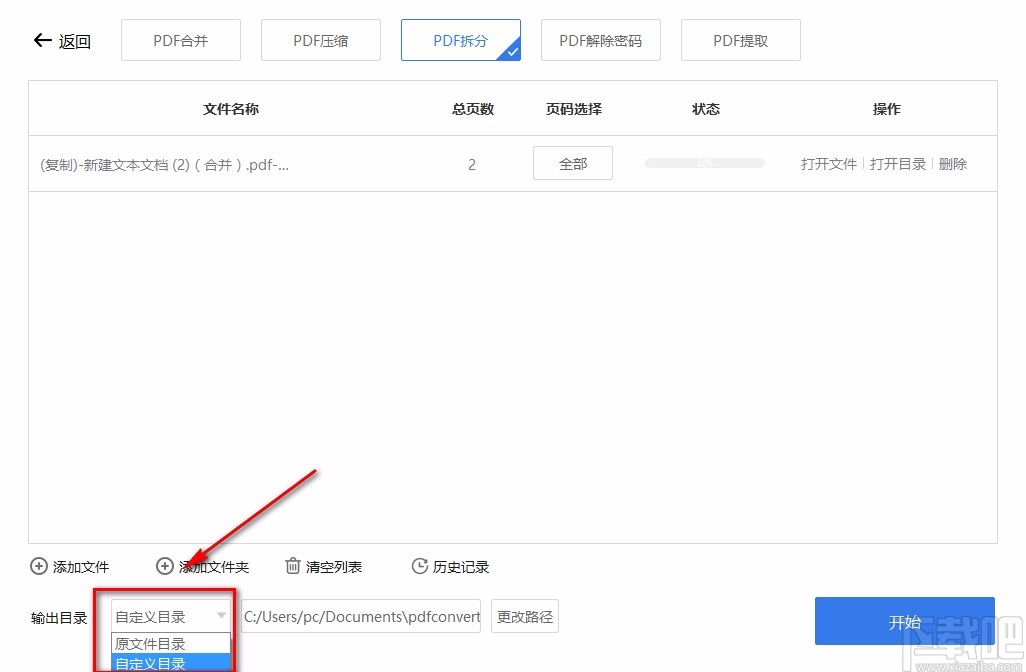Click the 全部 page selection button
Viewport: 1026px width, 672px height.
point(572,163)
